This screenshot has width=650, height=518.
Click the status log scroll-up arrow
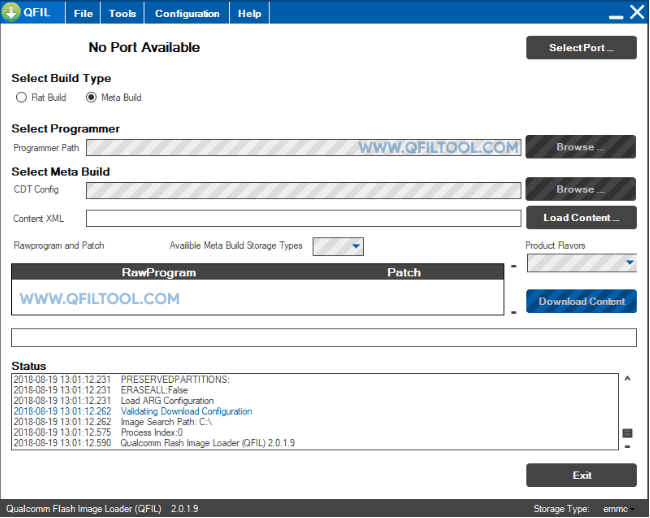627,378
